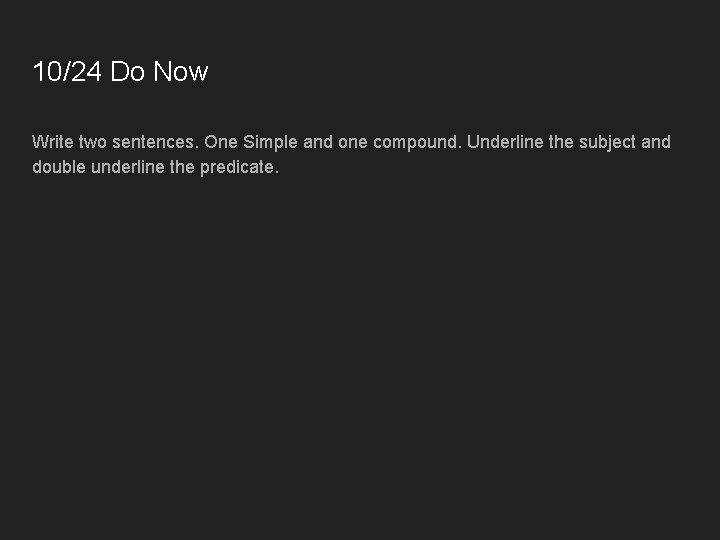Place cursor on the word 'Write'

pyautogui.click(x=52, y=142)
